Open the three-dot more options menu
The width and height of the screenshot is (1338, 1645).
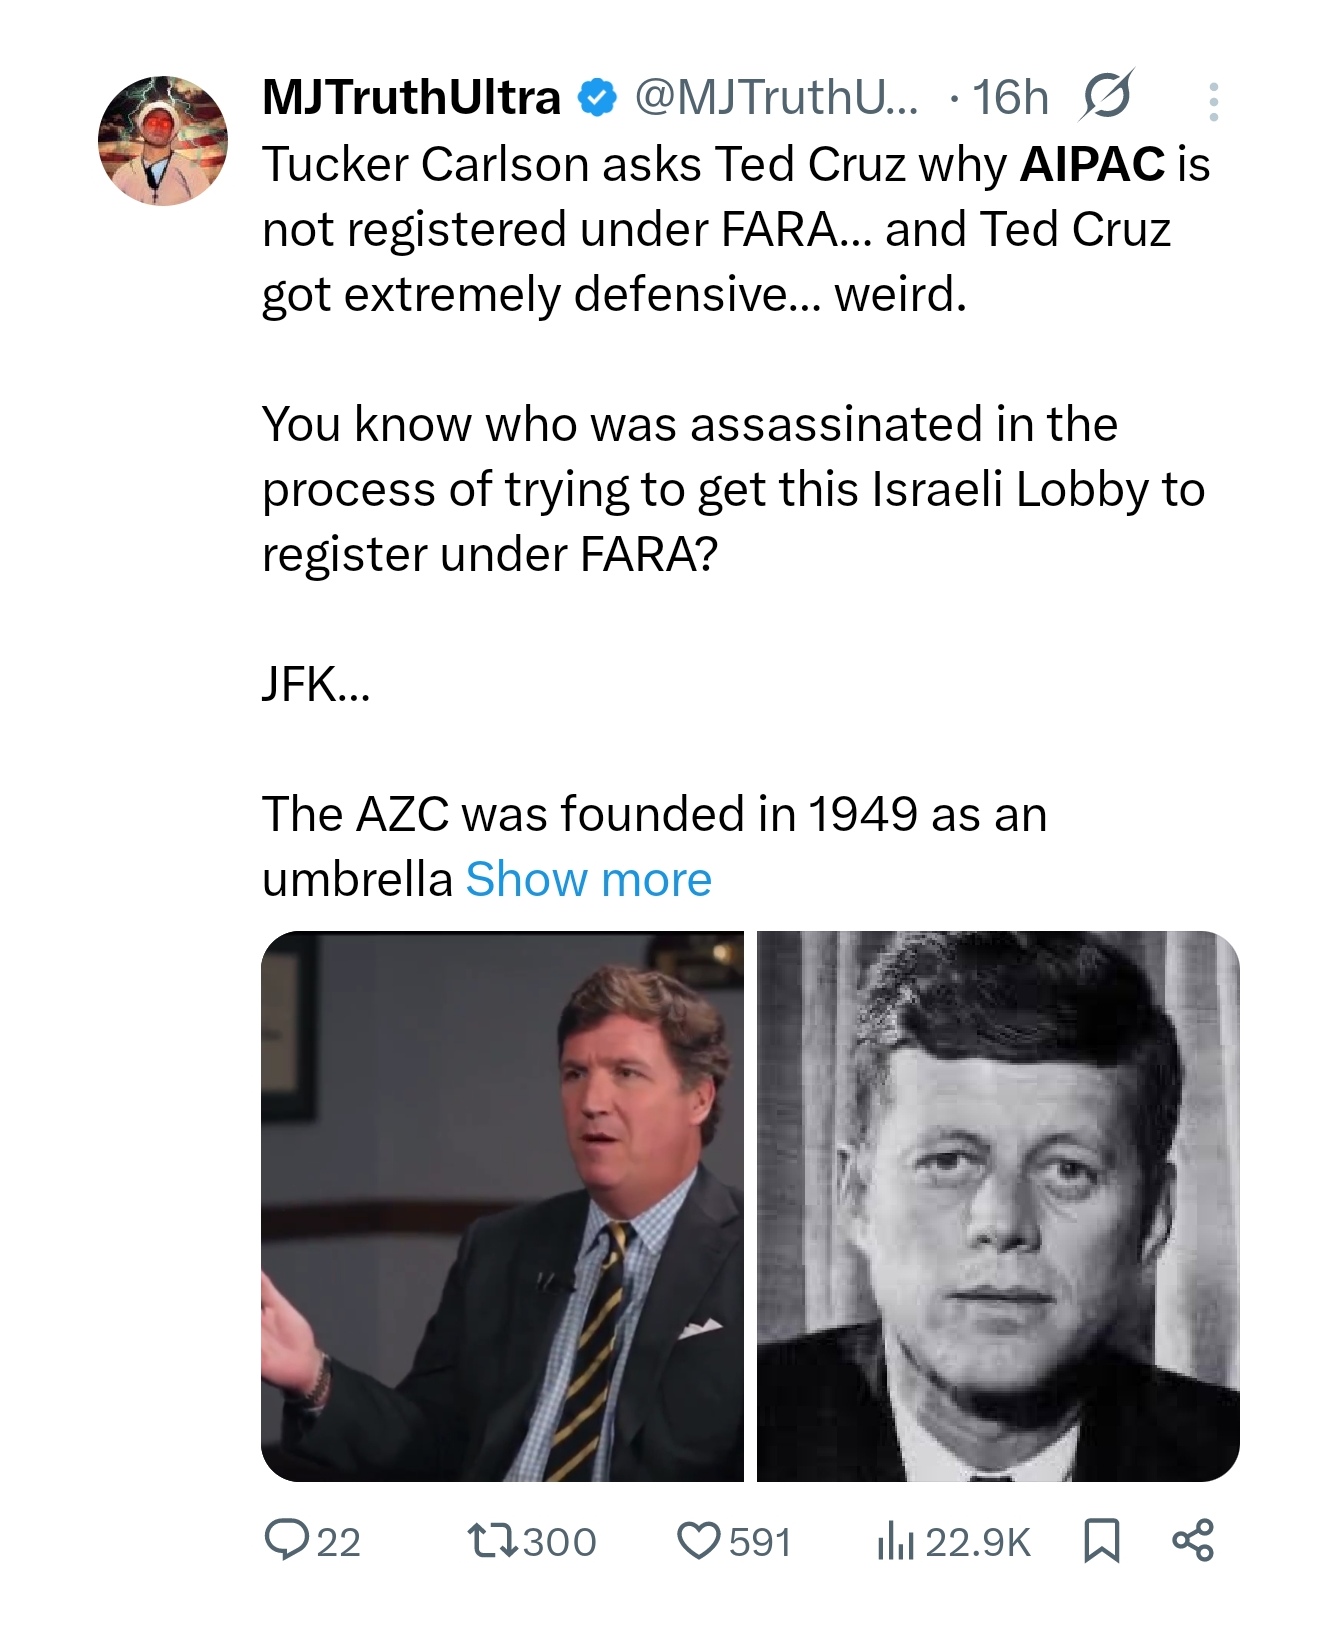1213,102
